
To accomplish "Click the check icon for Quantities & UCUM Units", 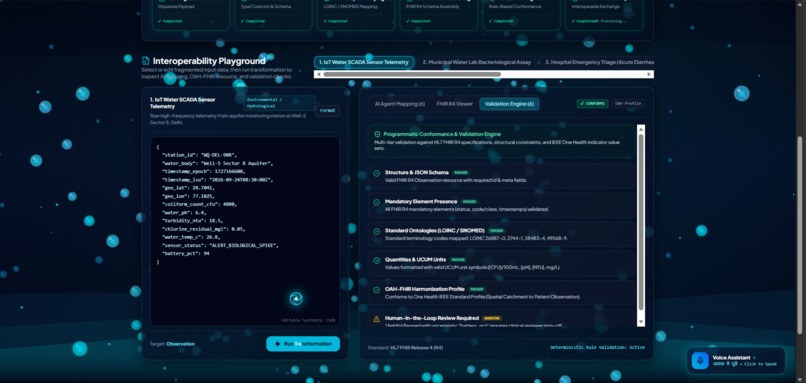I will pos(377,261).
